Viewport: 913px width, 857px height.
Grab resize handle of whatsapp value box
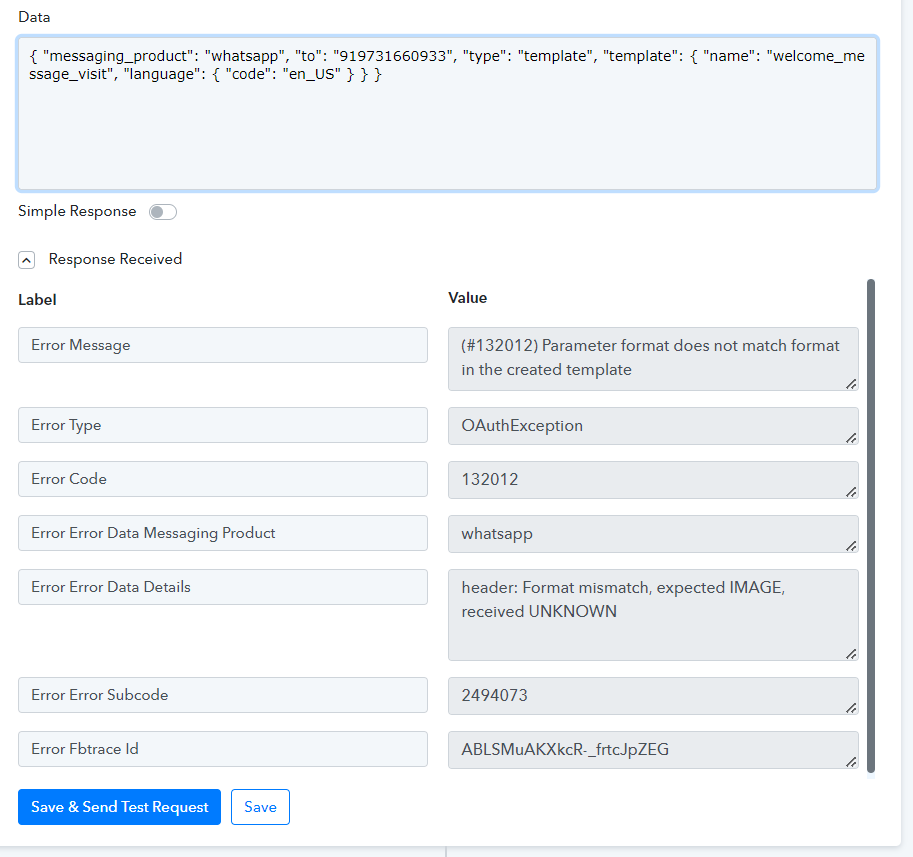point(851,546)
